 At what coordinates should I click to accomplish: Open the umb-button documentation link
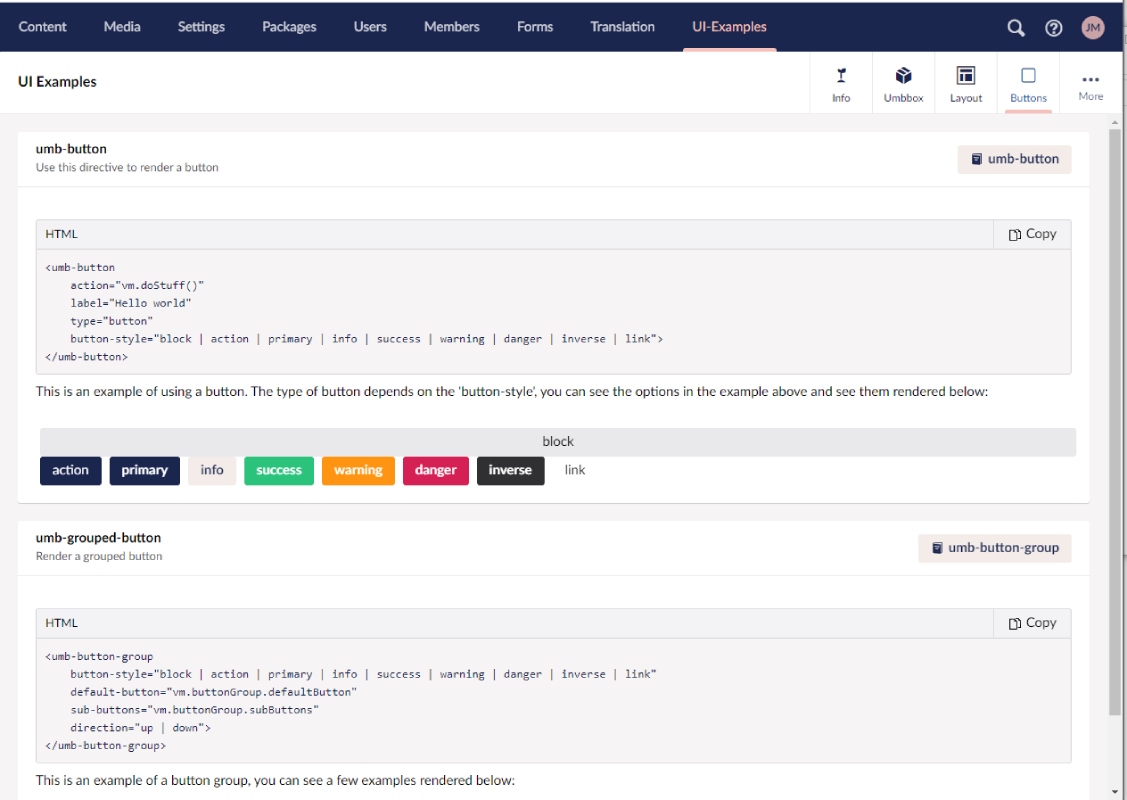[1014, 159]
